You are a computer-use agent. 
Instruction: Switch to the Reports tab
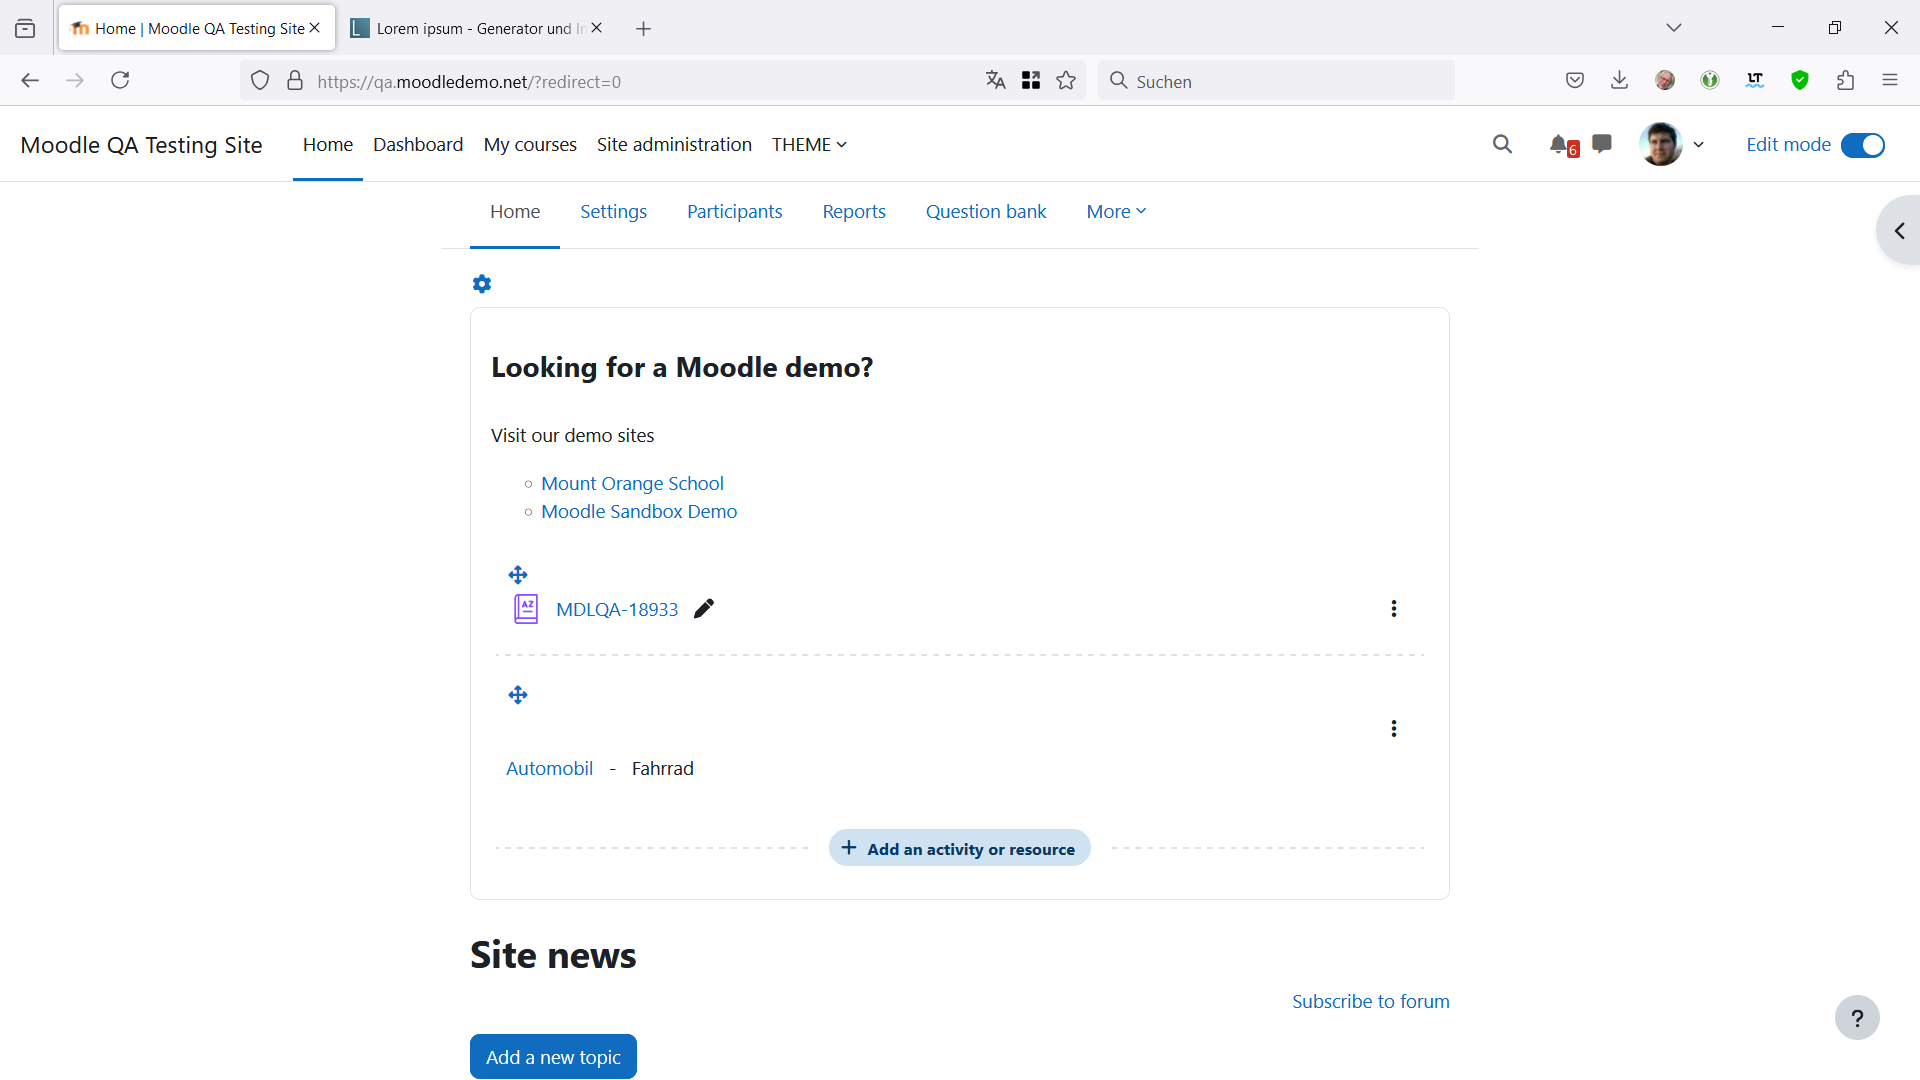854,212
